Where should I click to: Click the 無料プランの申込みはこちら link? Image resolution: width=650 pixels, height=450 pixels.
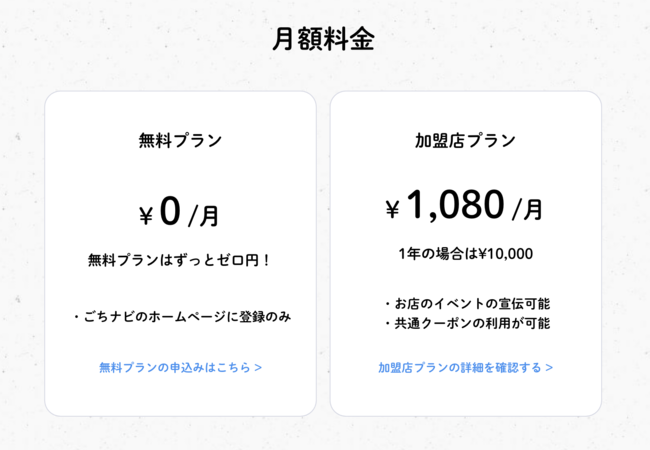click(175, 367)
